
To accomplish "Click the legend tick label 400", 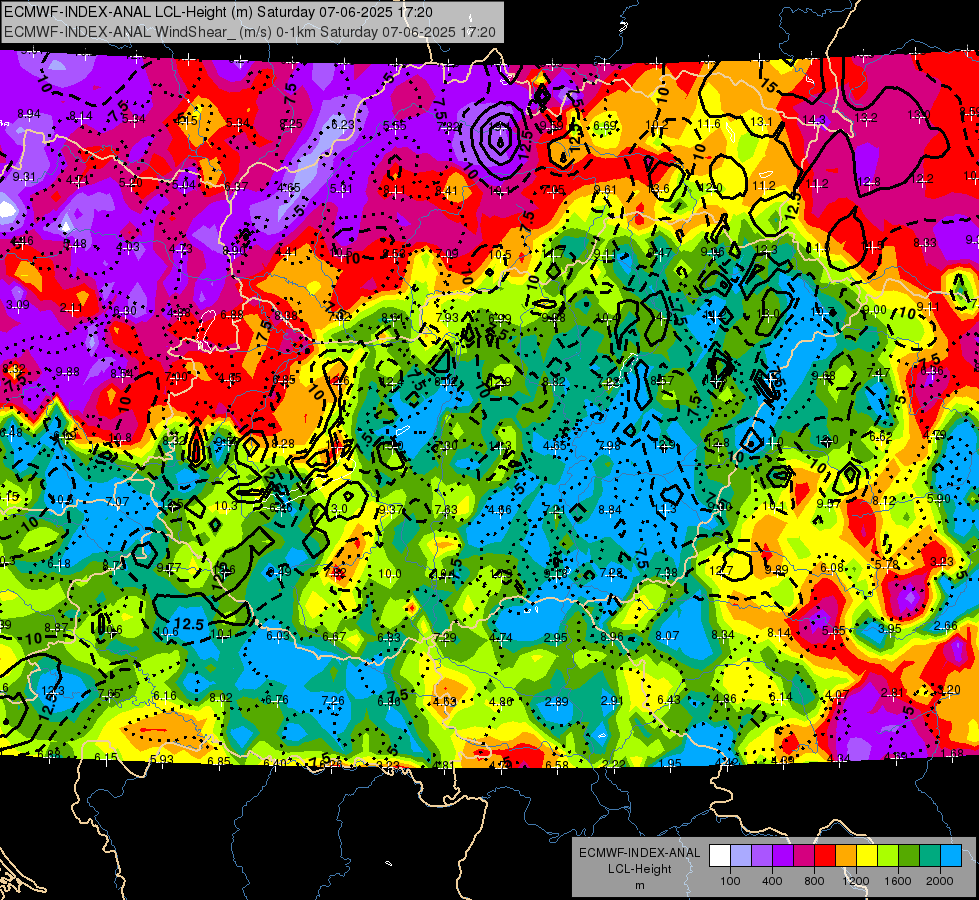I will (x=772, y=881).
